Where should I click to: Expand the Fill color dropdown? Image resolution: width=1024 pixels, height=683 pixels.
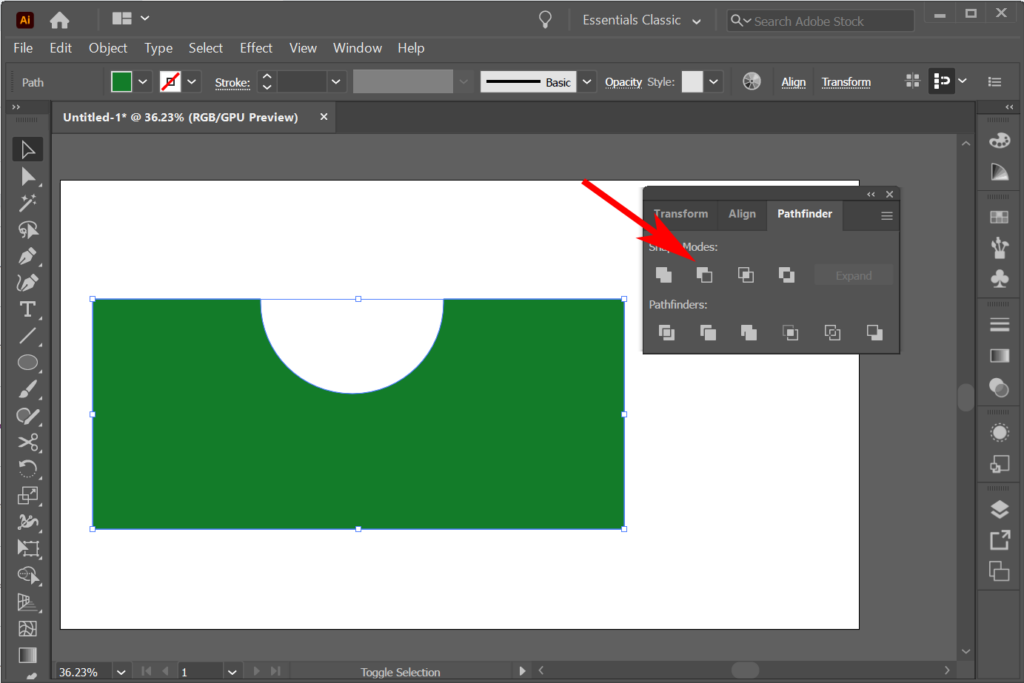coord(142,81)
